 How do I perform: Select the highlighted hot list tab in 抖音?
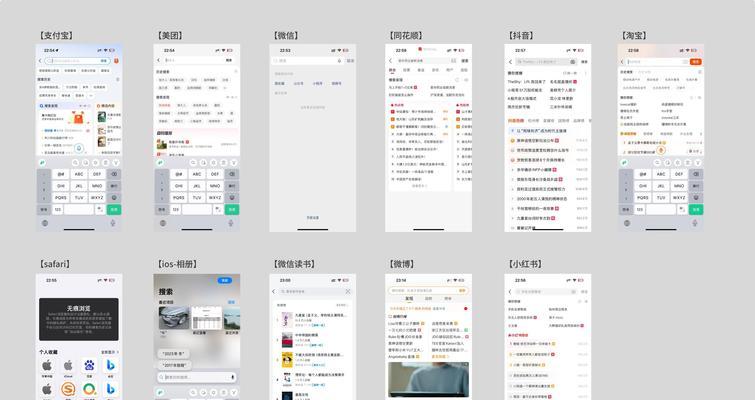pyautogui.click(x=516, y=121)
